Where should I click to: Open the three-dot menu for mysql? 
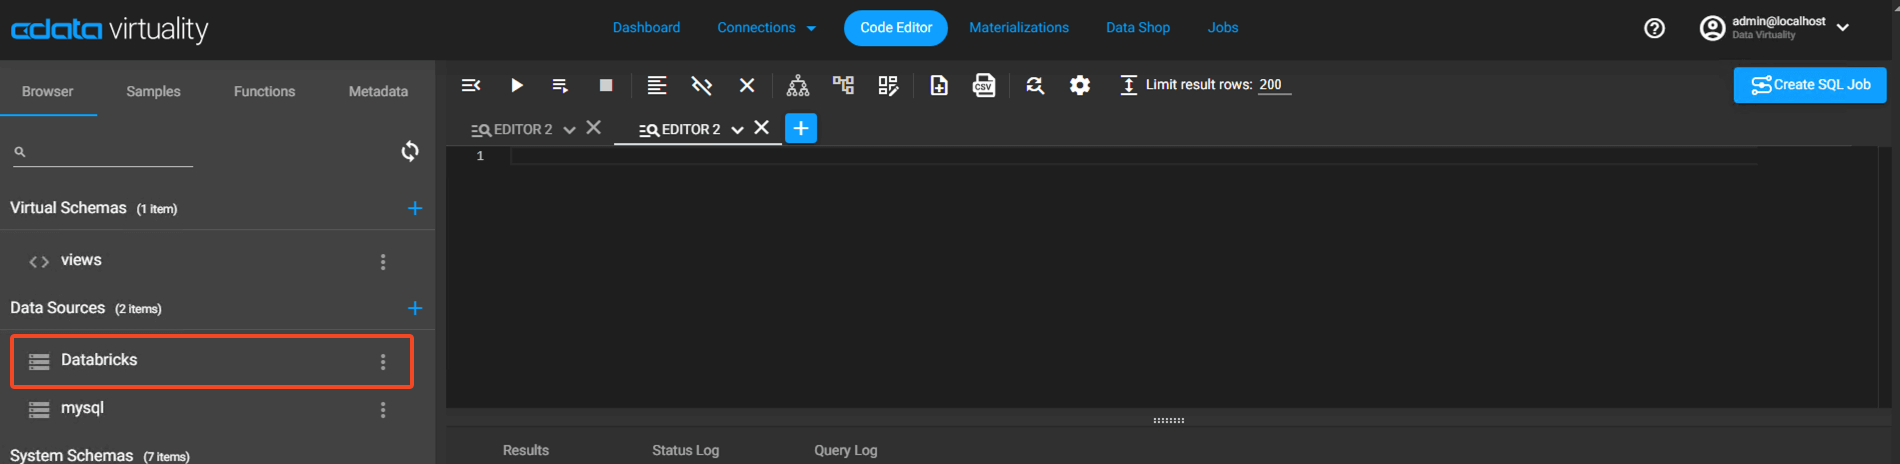tap(383, 410)
